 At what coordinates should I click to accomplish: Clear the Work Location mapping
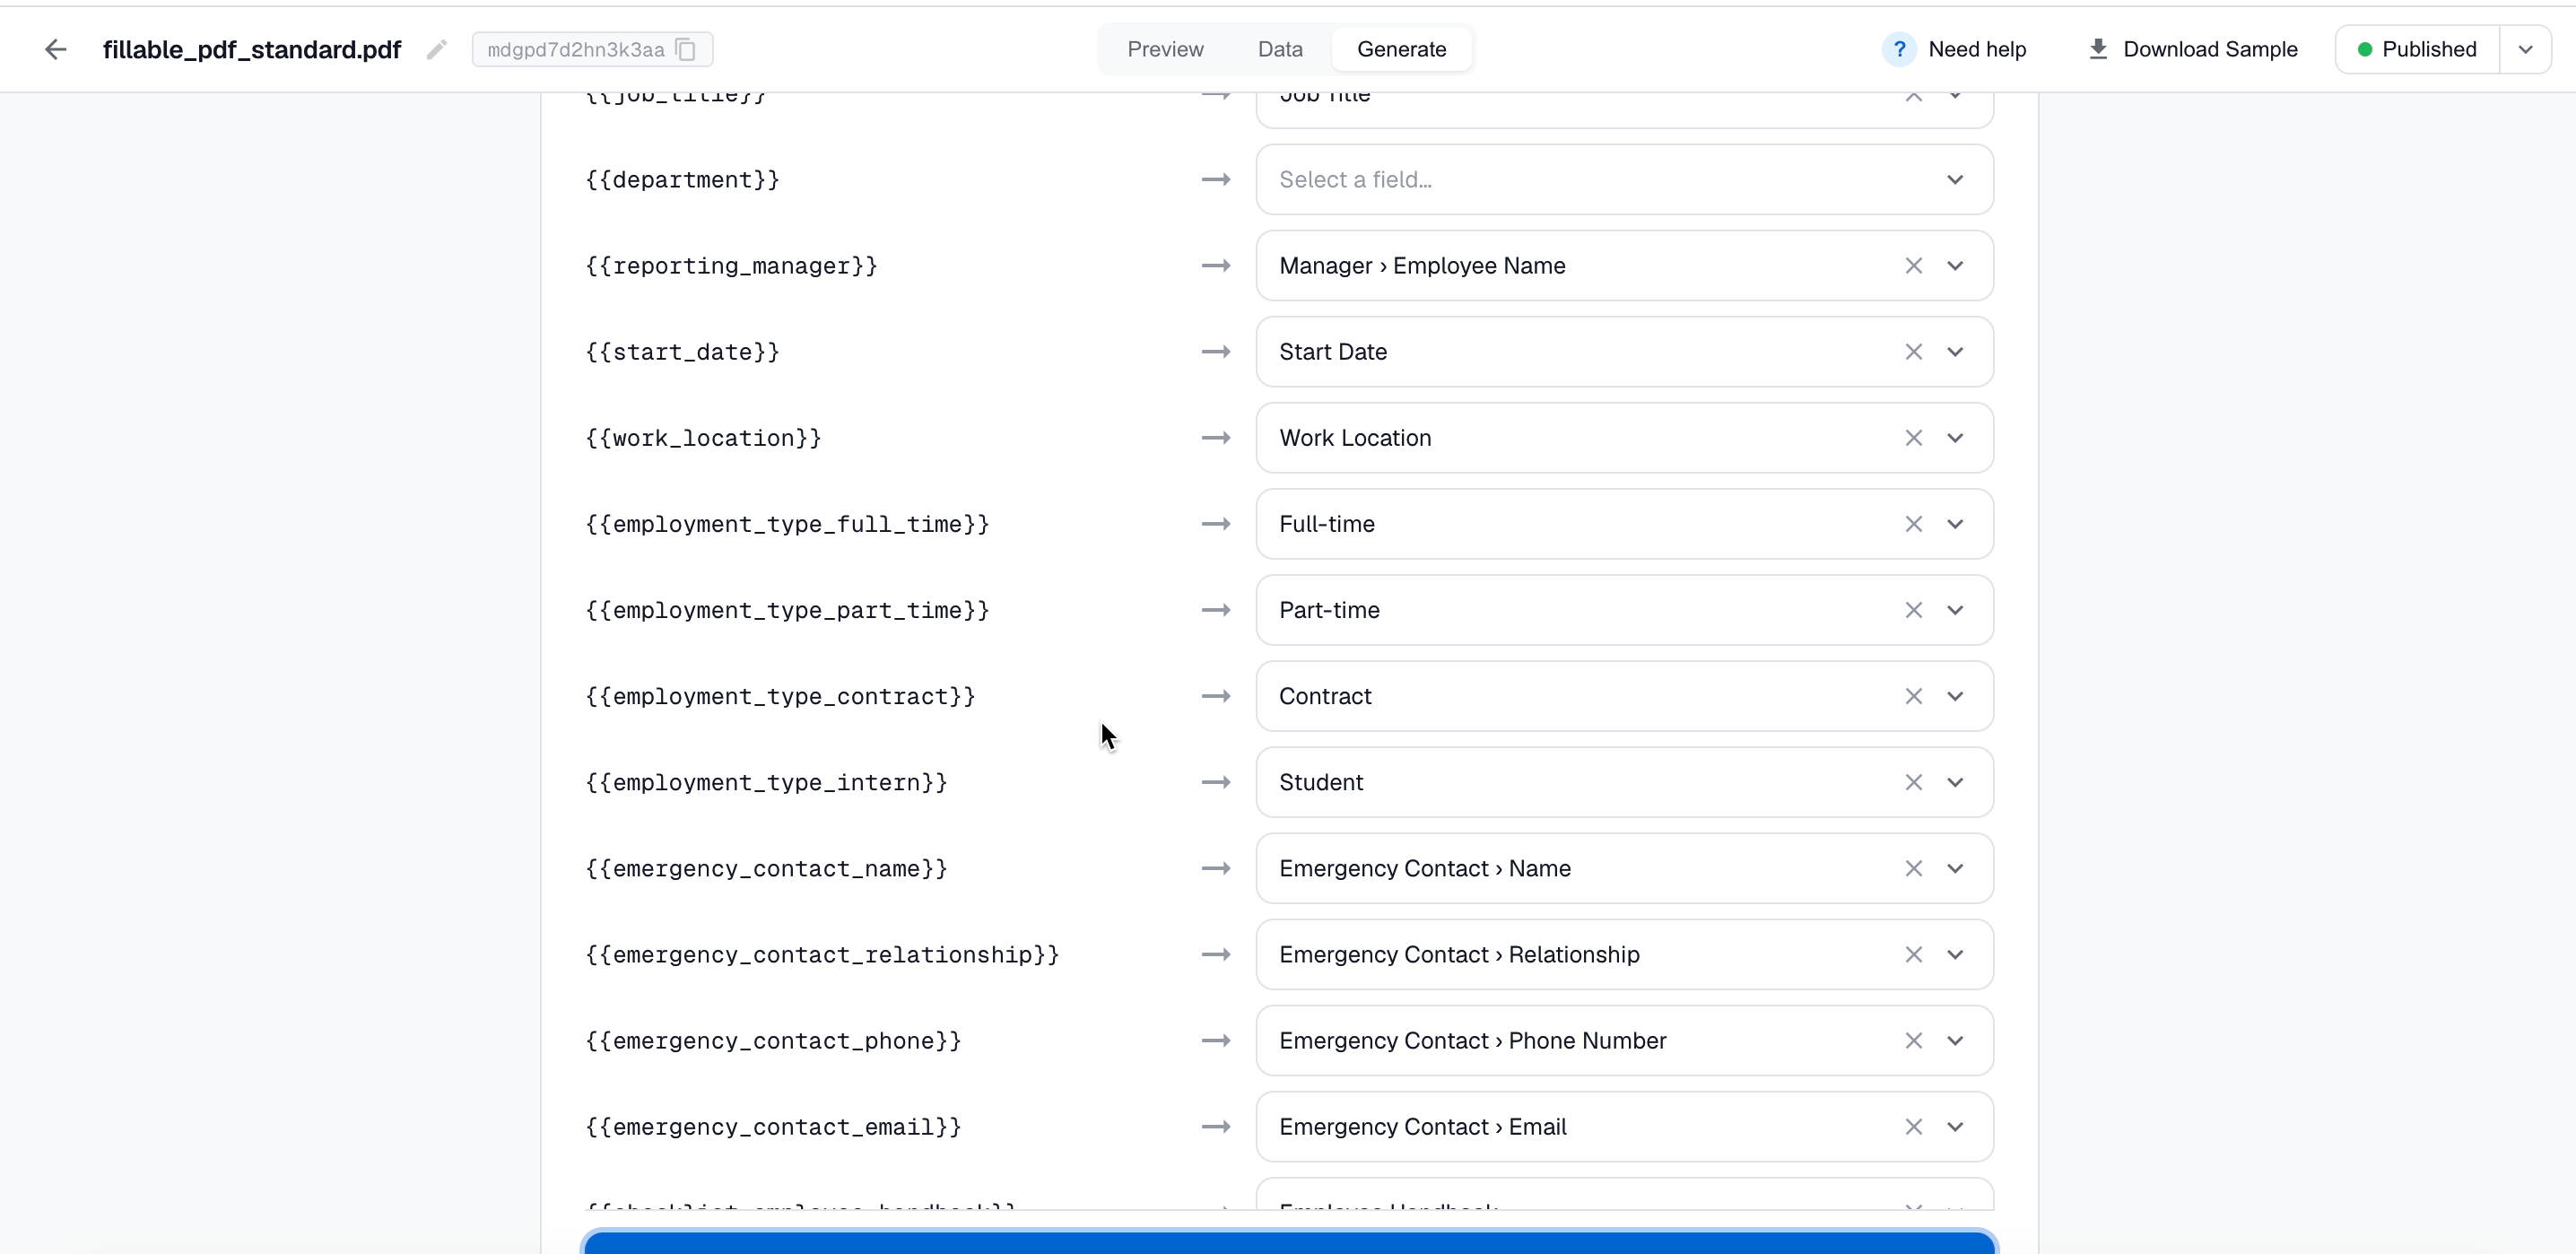click(1913, 437)
